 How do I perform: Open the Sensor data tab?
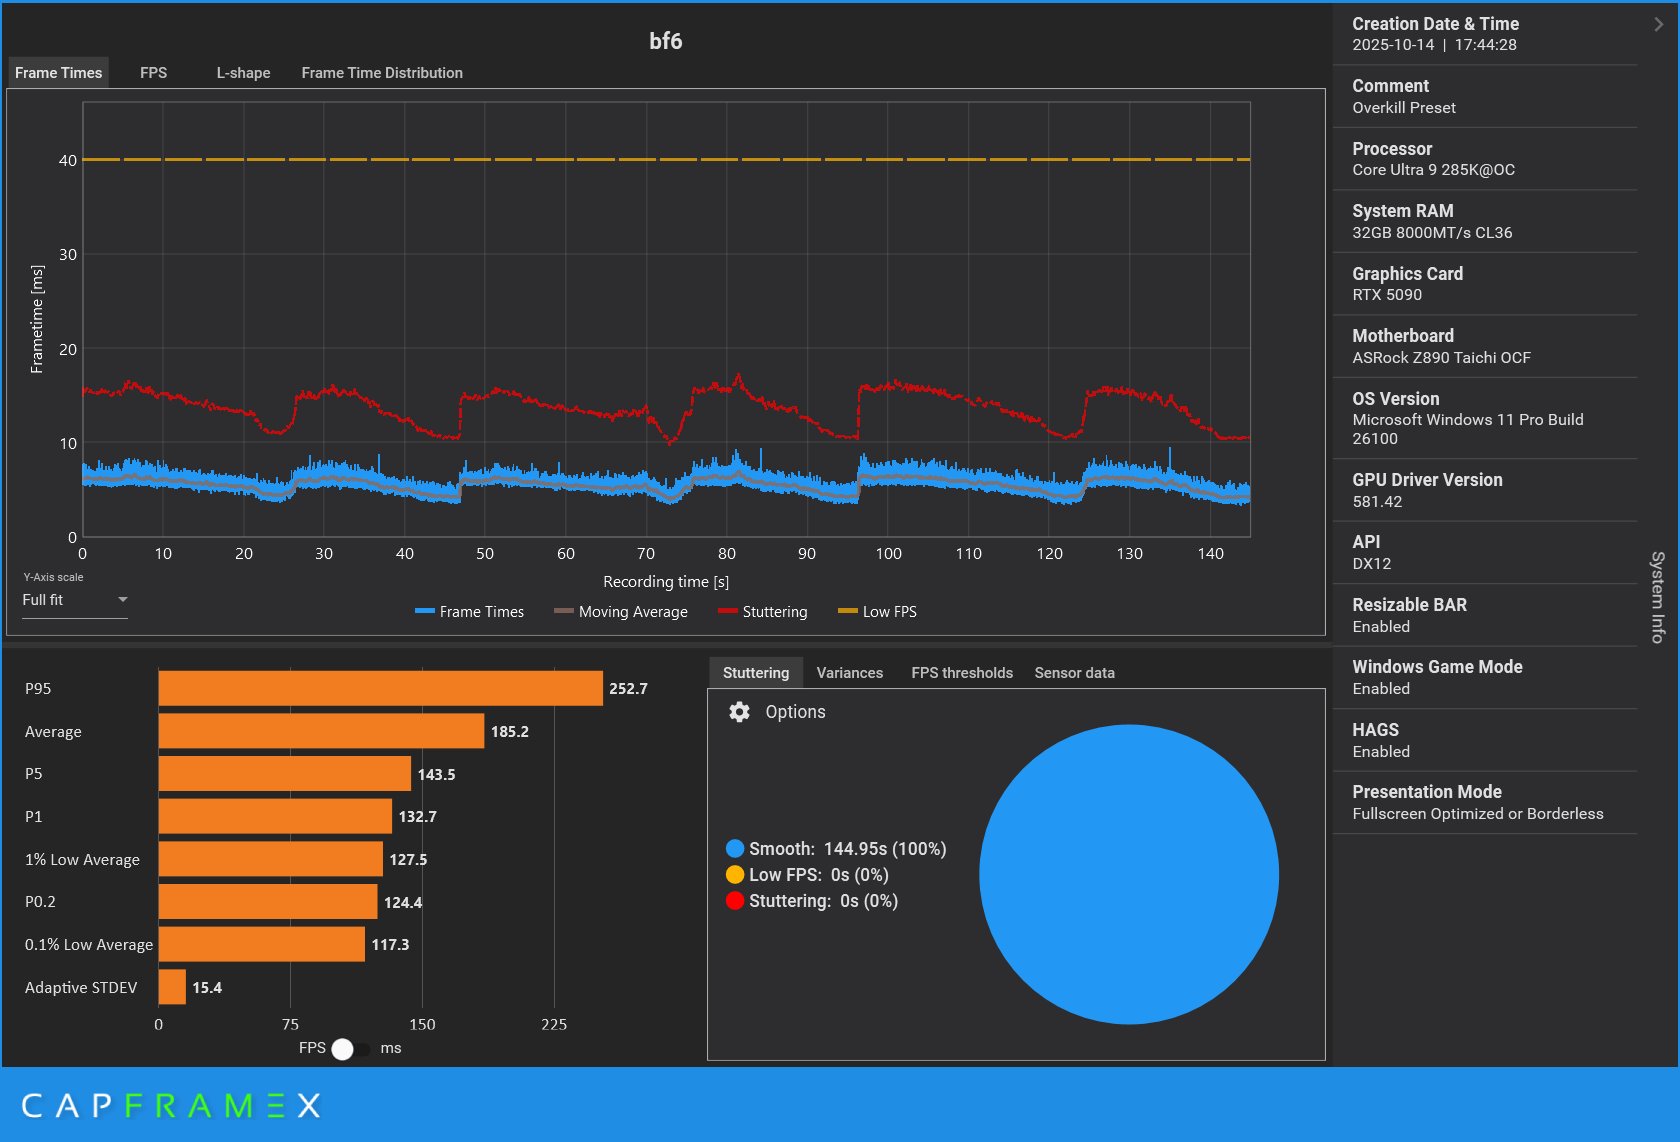click(1074, 673)
